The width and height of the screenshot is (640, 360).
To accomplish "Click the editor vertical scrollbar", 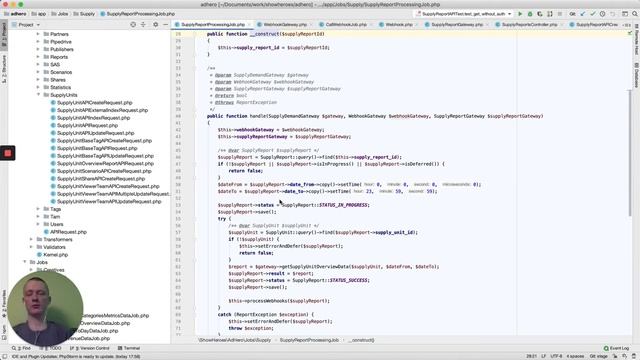I will pyautogui.click(x=630, y=153).
